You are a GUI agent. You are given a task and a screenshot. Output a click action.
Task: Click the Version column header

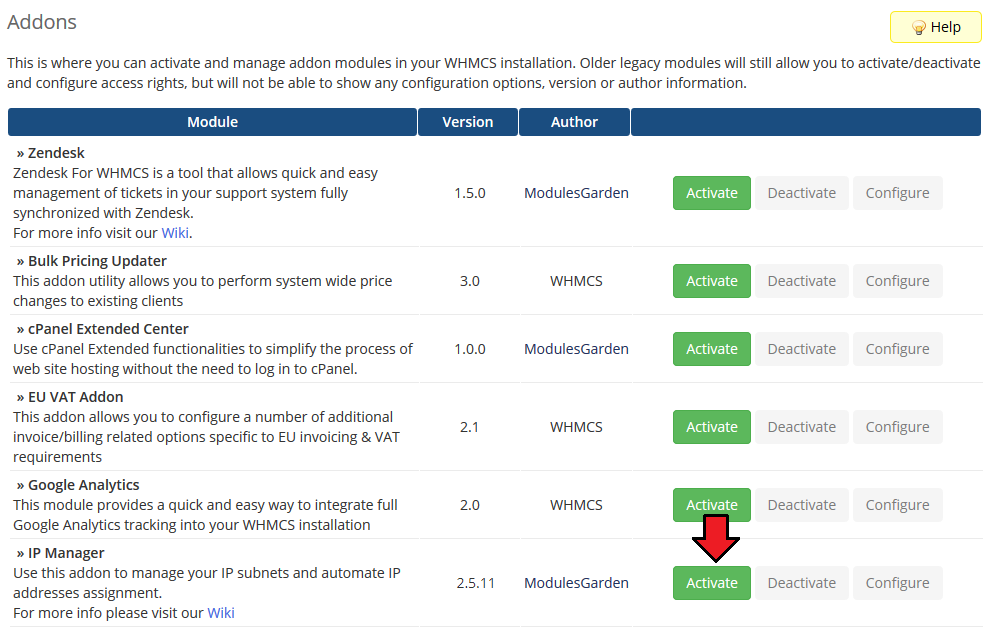coord(468,122)
